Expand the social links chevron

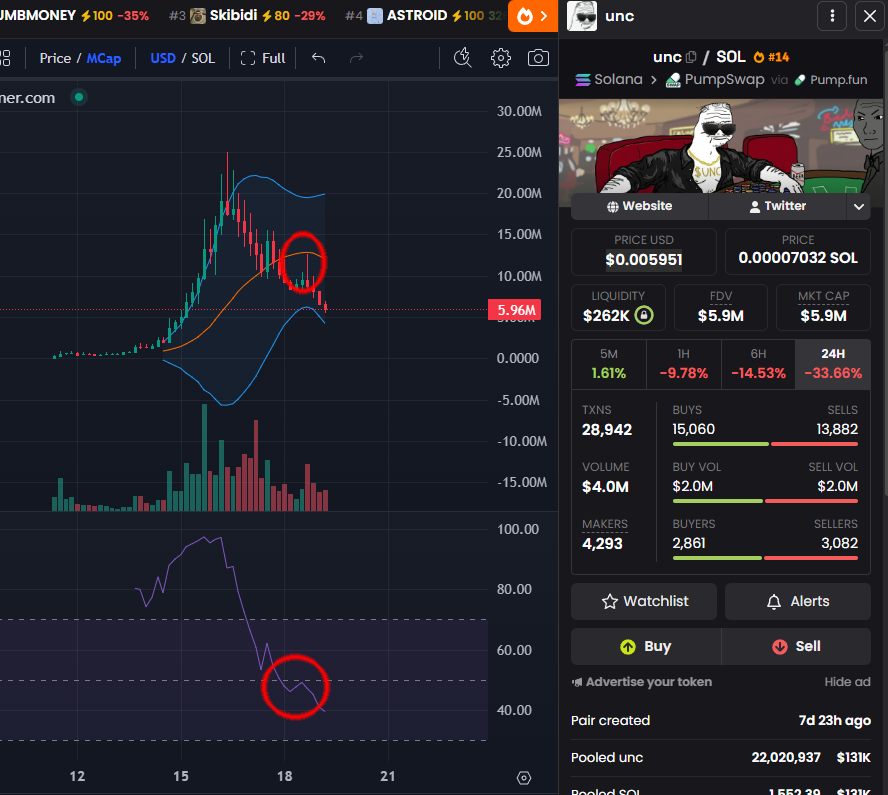click(x=859, y=207)
